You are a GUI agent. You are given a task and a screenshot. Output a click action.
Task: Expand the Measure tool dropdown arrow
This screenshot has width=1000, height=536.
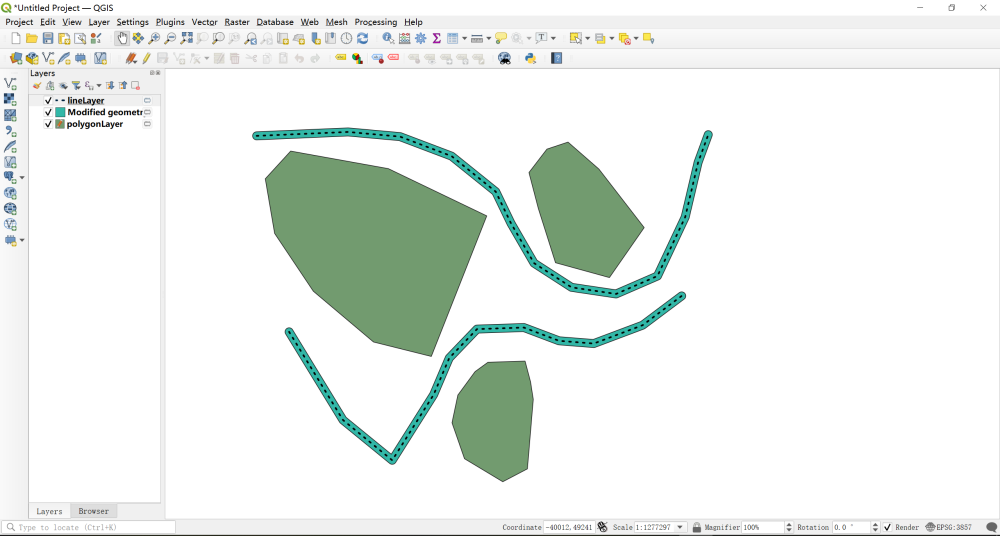pos(489,38)
